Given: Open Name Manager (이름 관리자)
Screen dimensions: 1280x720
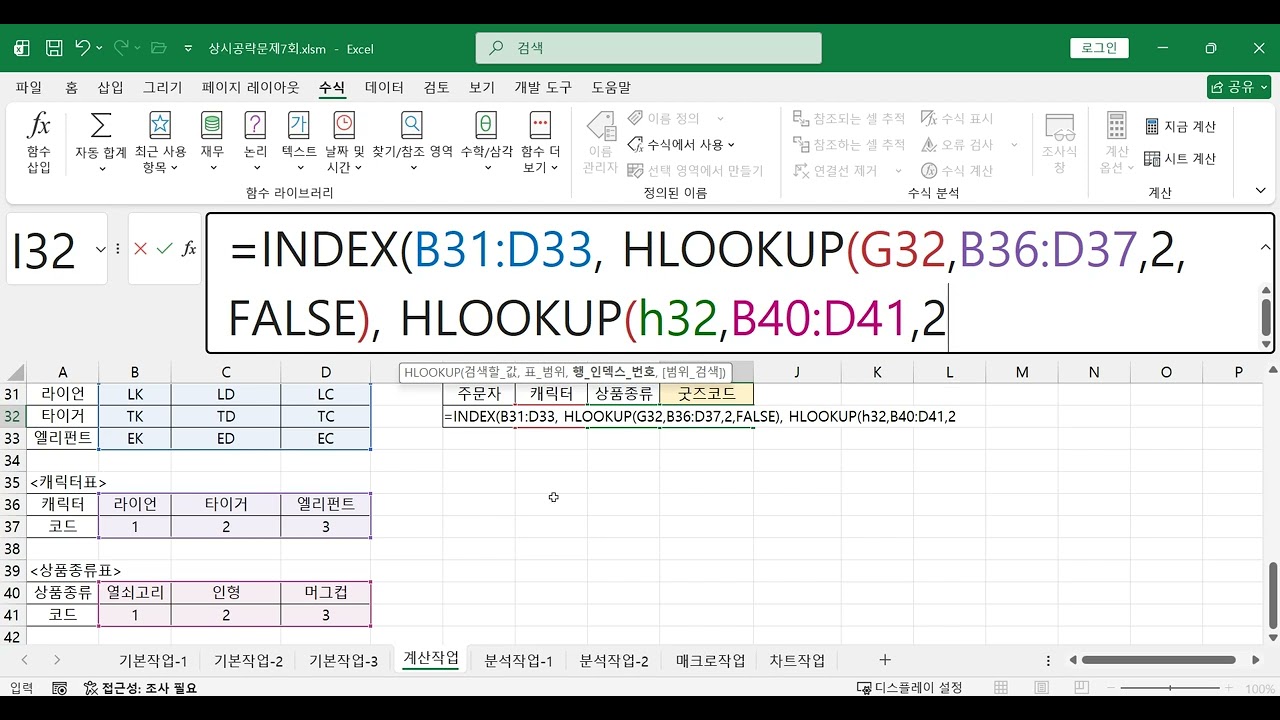Looking at the screenshot, I should coord(600,142).
